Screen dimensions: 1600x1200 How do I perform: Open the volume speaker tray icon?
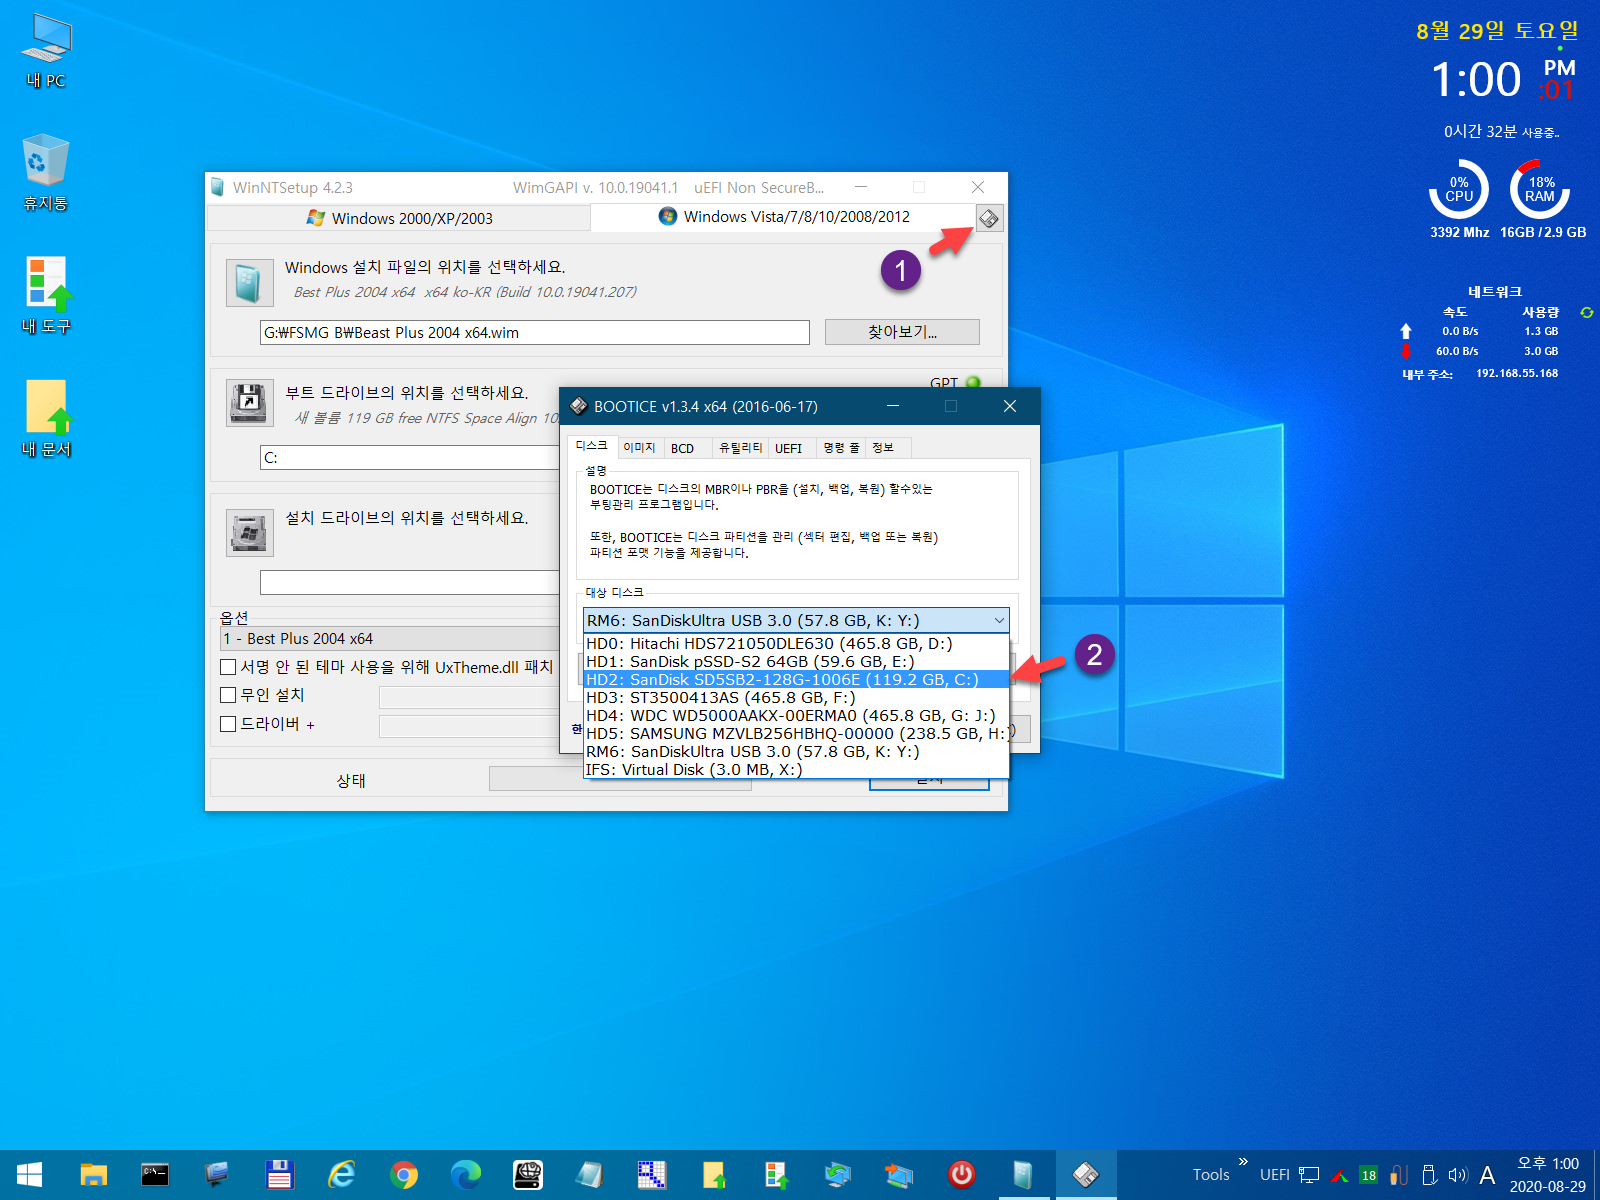click(x=1458, y=1175)
